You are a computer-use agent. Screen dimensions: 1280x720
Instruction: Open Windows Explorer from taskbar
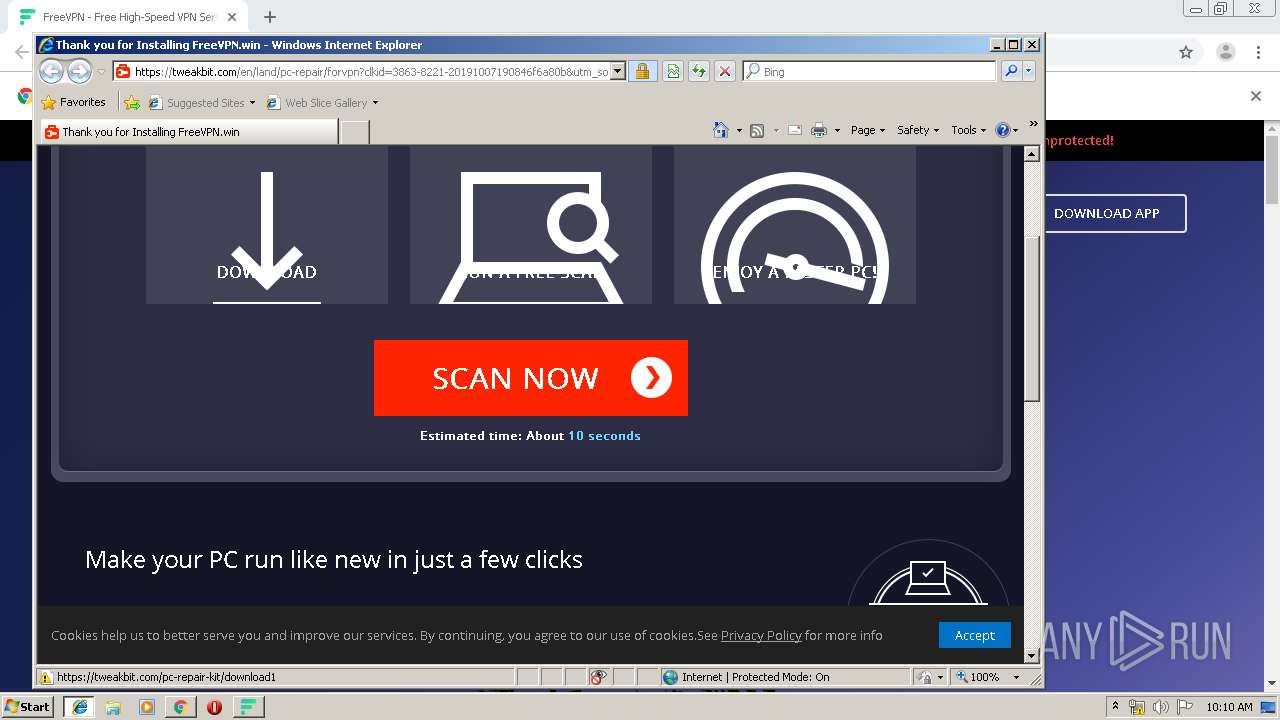(113, 707)
